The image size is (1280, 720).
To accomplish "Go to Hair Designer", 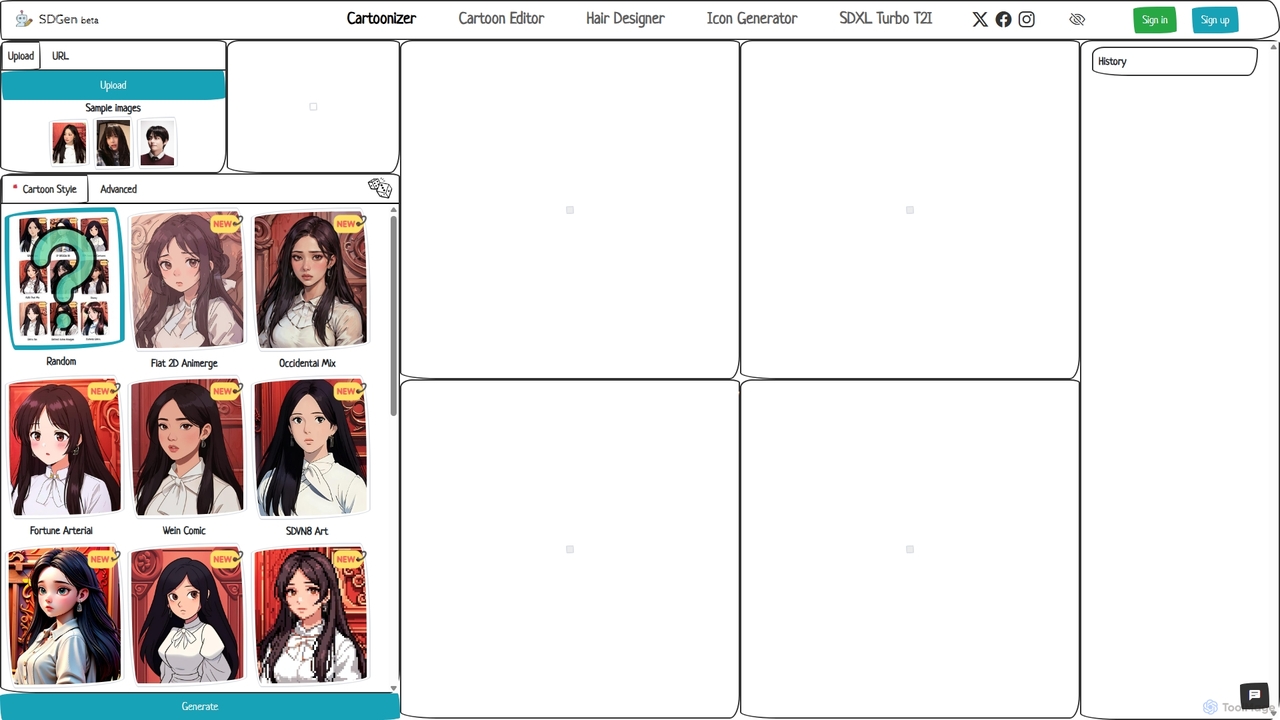I will pyautogui.click(x=625, y=18).
